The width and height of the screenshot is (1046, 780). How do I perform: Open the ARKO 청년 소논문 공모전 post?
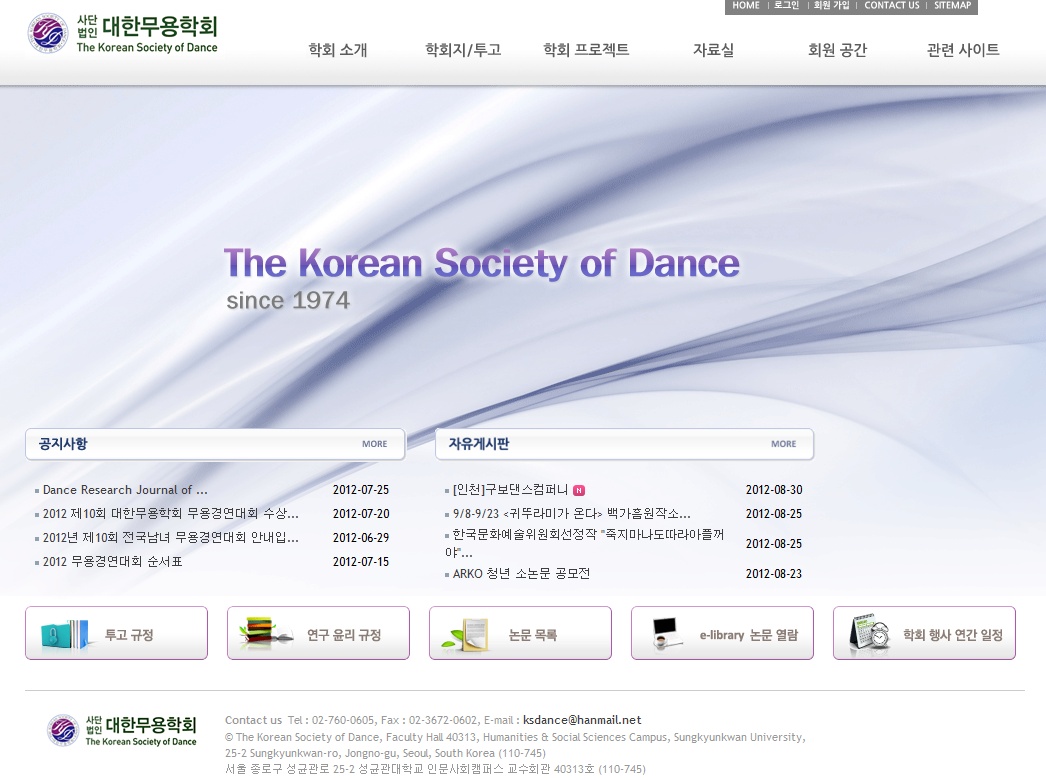[521, 574]
